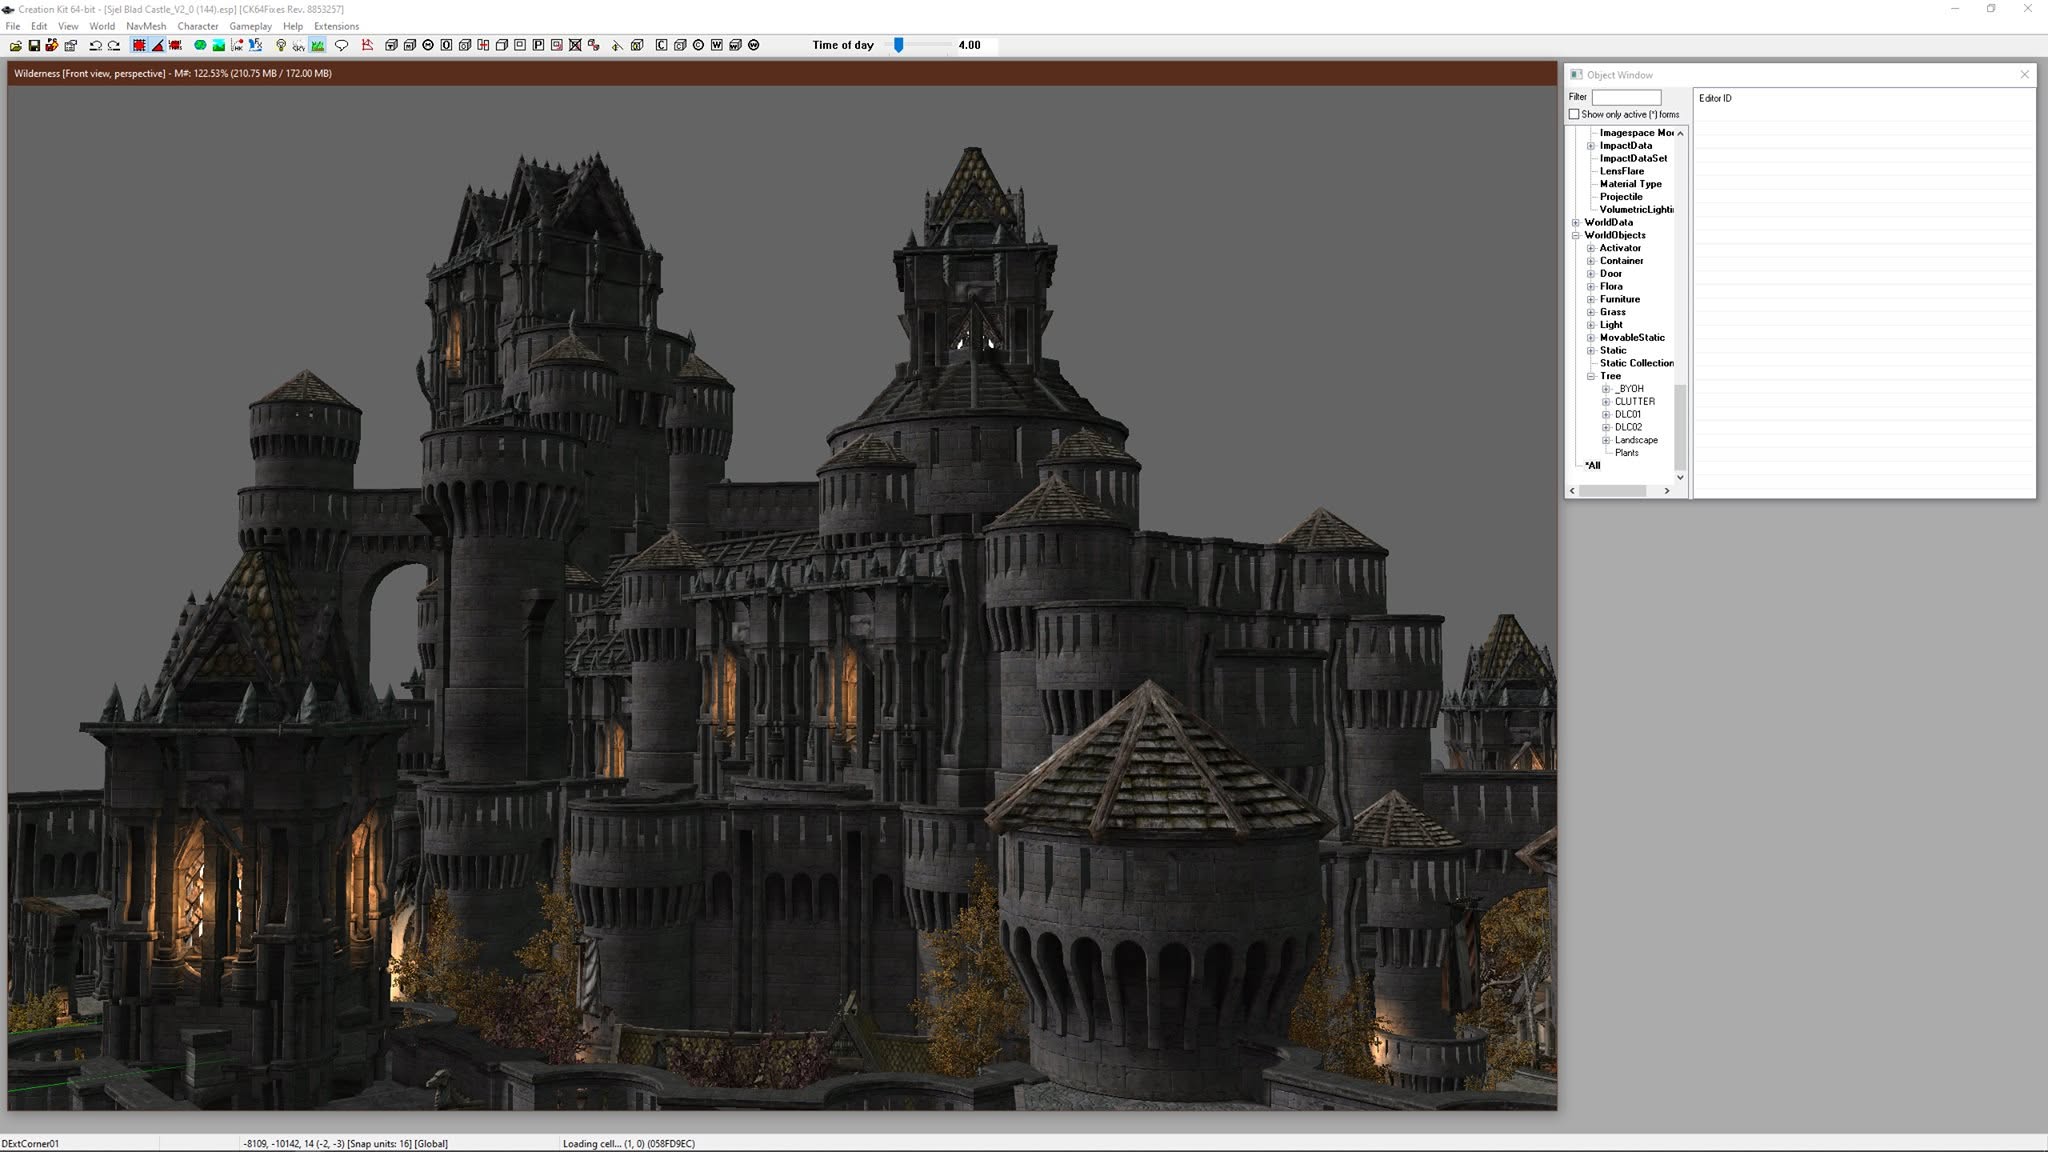Select the Material Type category
Viewport: 2048px width, 1152px height.
coord(1631,184)
